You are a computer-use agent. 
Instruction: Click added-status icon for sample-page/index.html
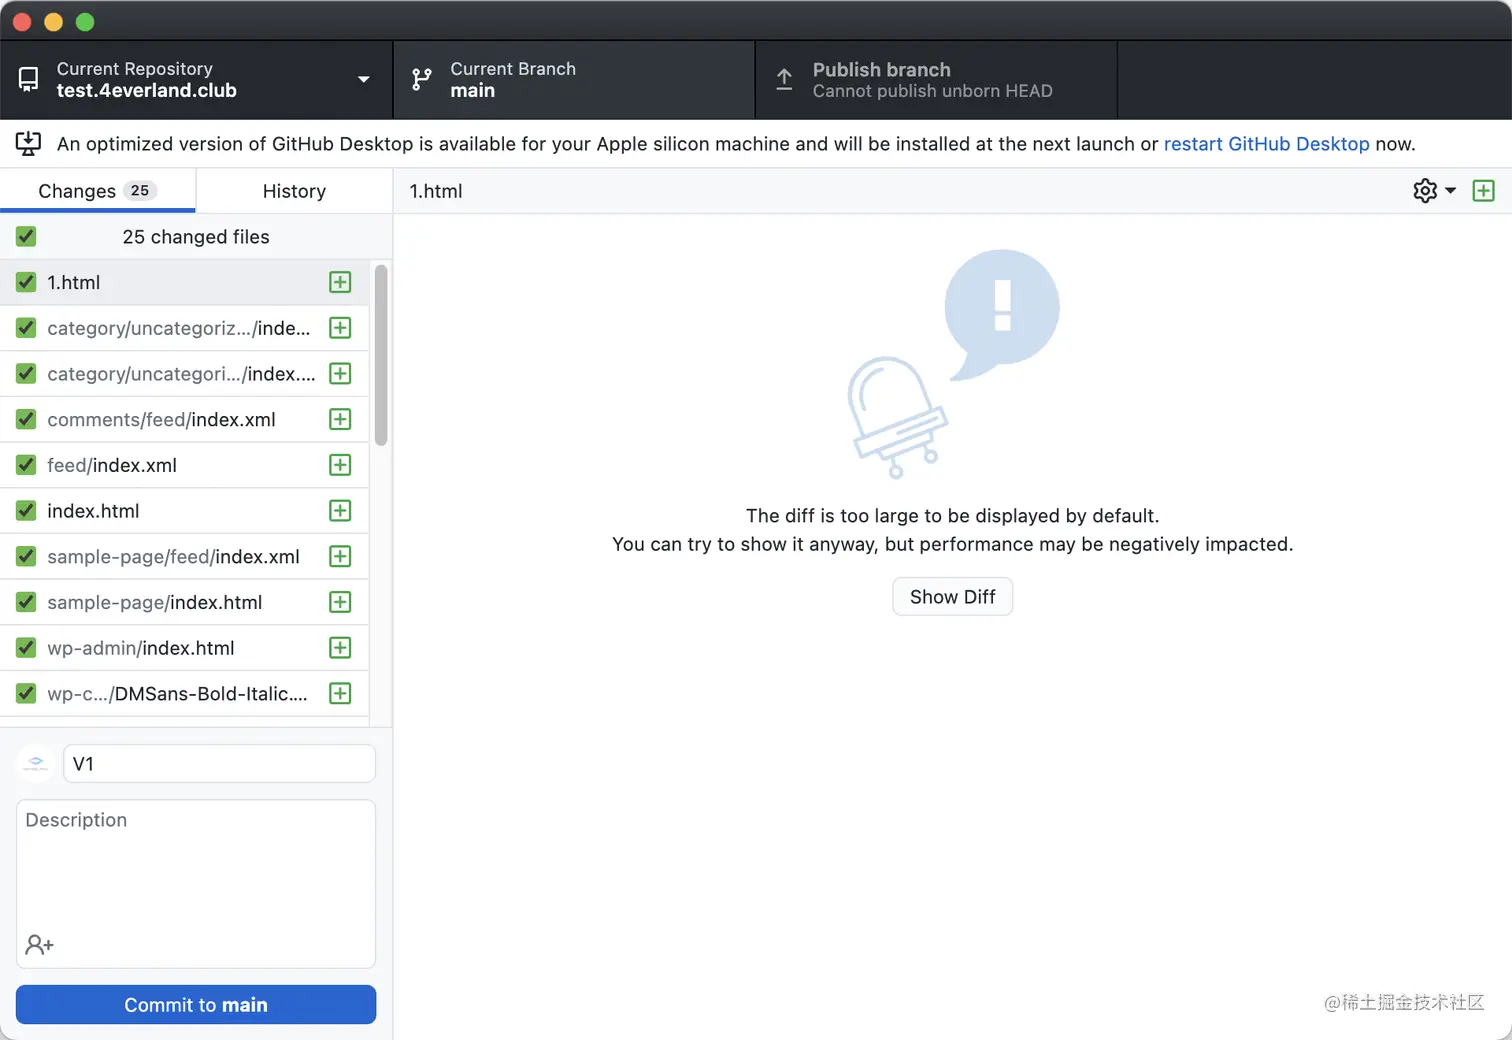point(340,602)
